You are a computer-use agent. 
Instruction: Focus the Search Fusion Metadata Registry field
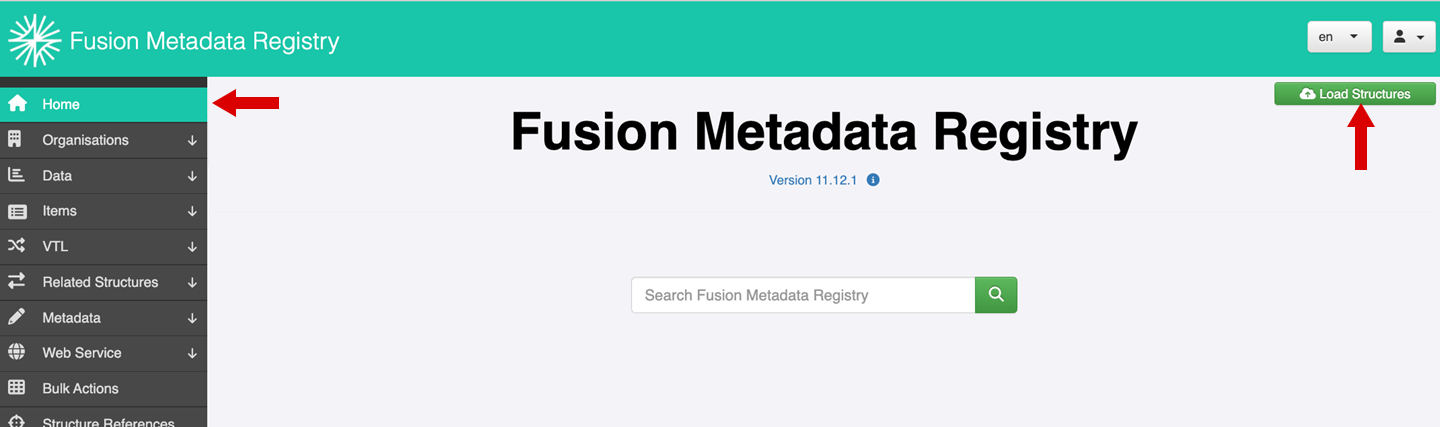(803, 295)
